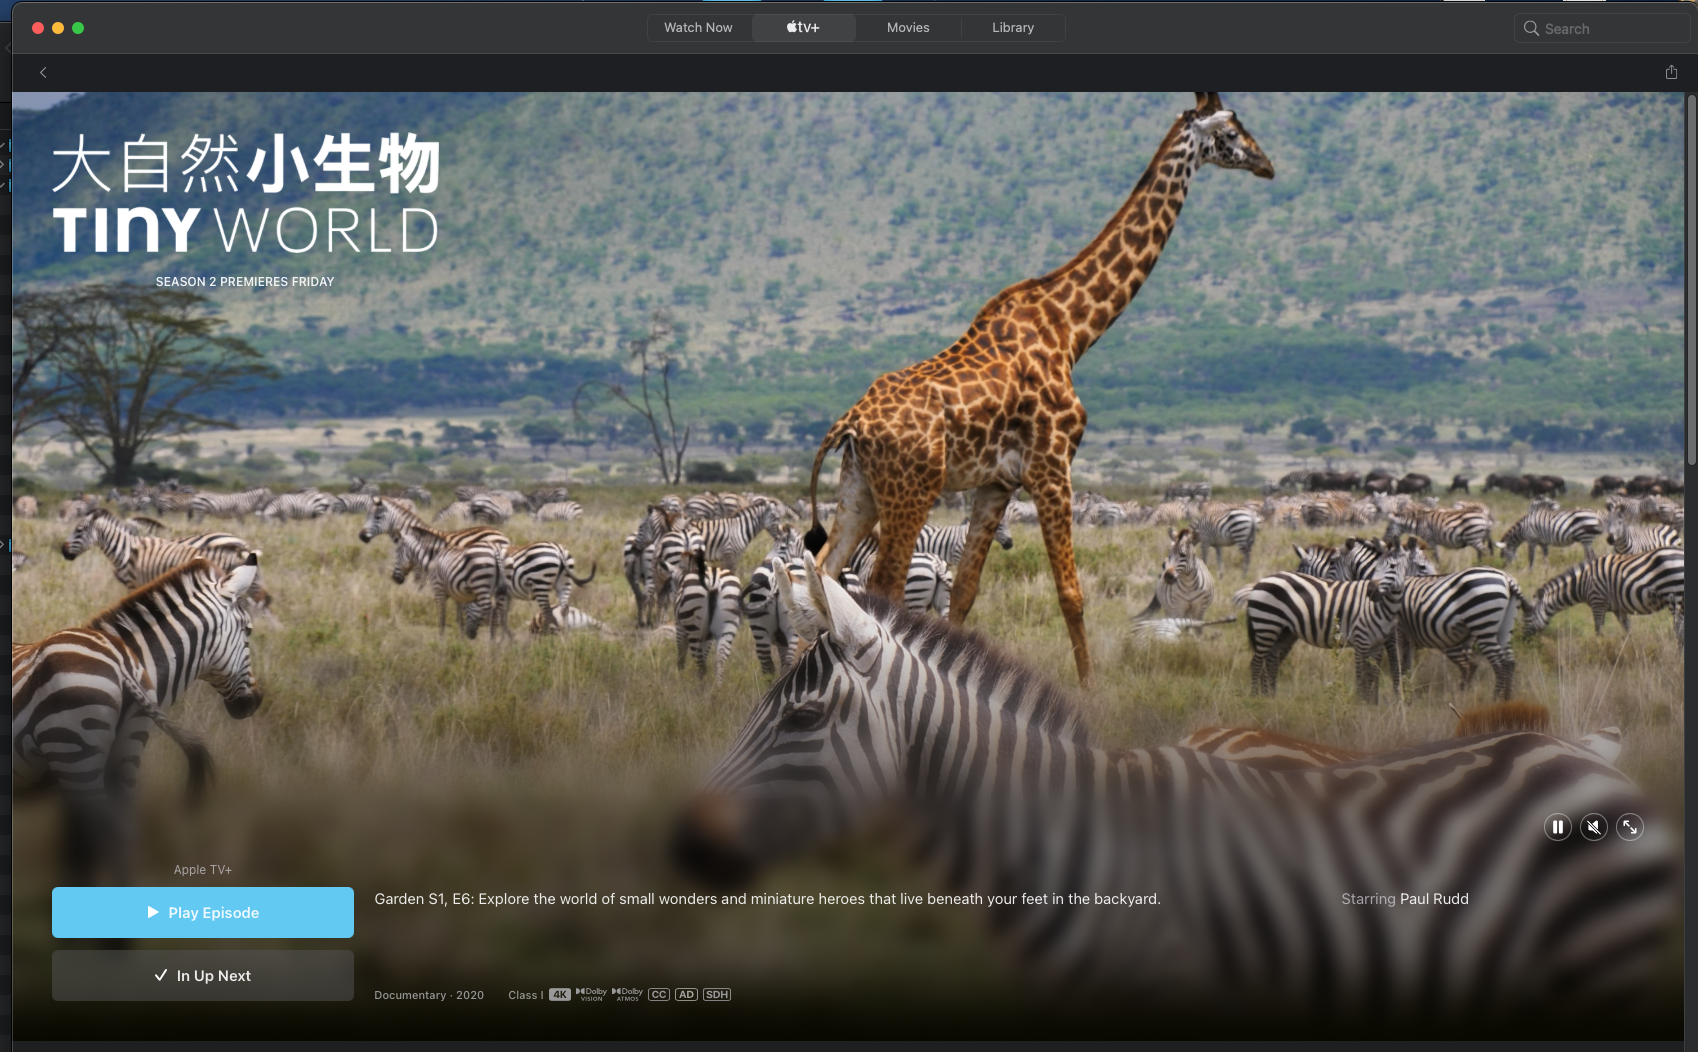The height and width of the screenshot is (1052, 1698).
Task: Close the TV app window
Action: coord(38,28)
